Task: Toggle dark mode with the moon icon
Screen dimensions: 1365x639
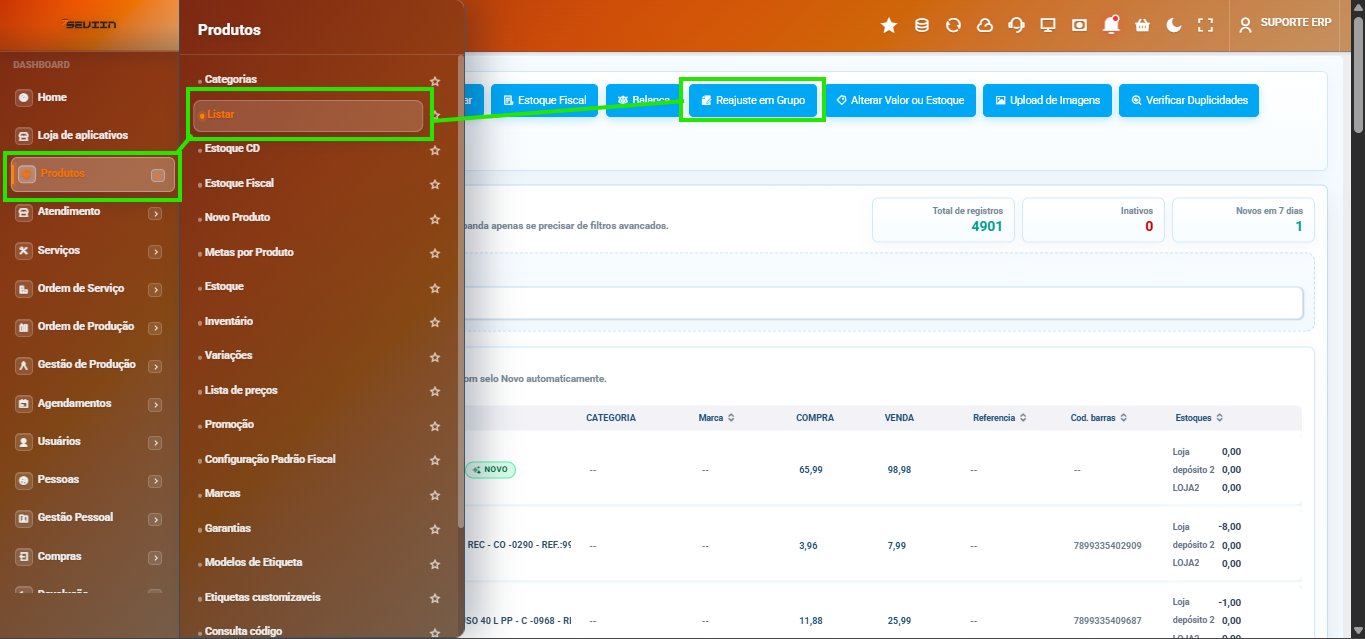Action: click(1174, 26)
